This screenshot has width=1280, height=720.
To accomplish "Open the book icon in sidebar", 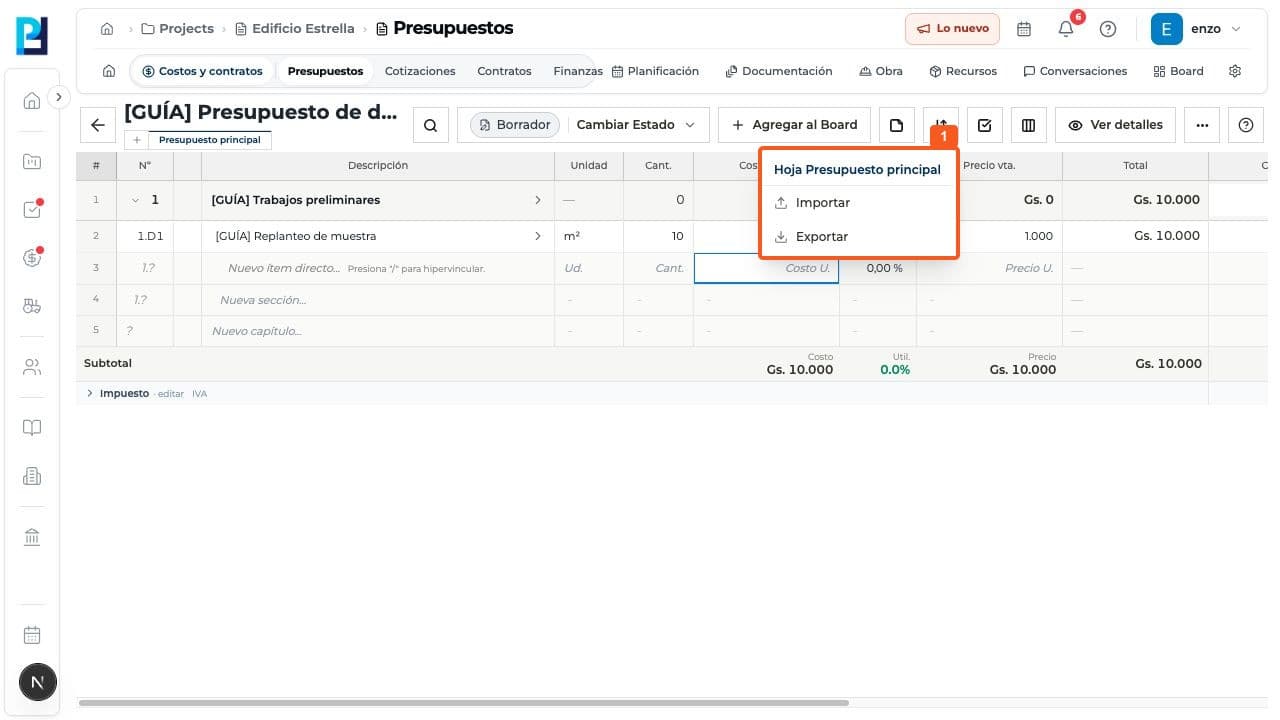I will (32, 428).
